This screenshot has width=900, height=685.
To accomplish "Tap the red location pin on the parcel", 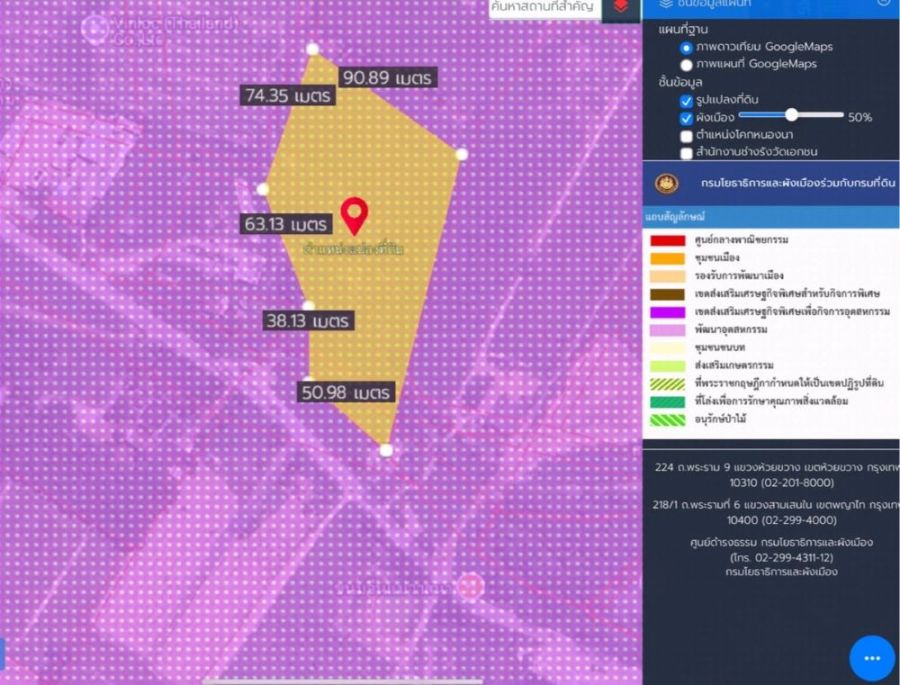I will (x=354, y=215).
